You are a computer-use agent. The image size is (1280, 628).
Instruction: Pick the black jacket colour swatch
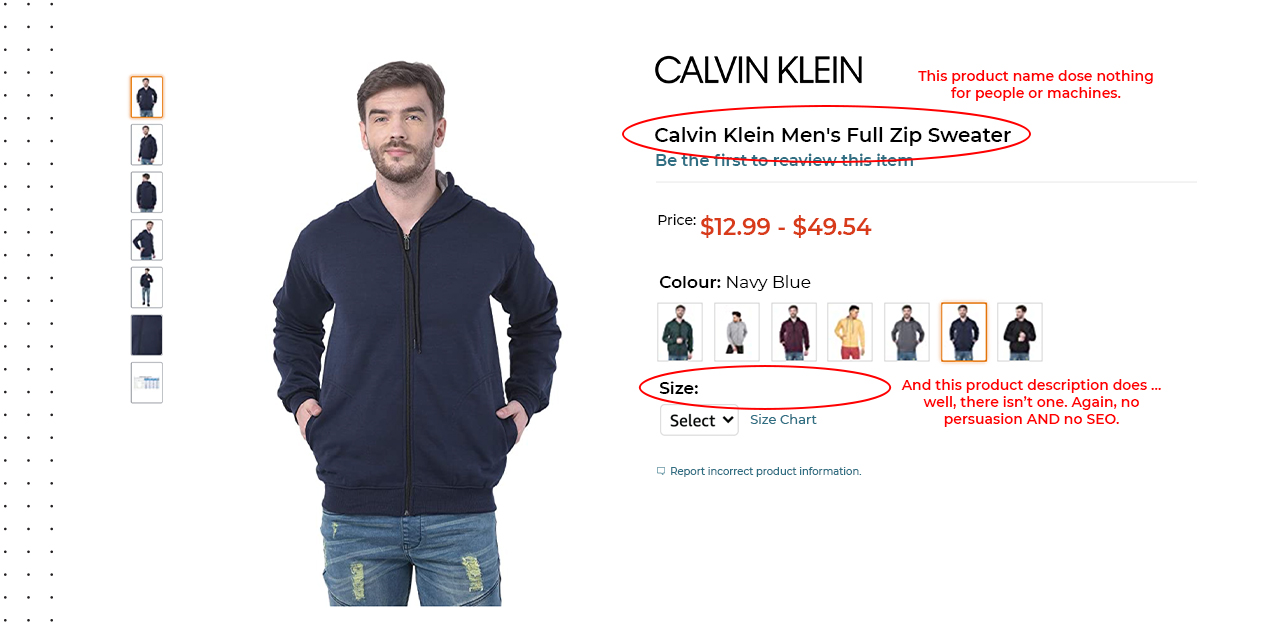point(1020,332)
